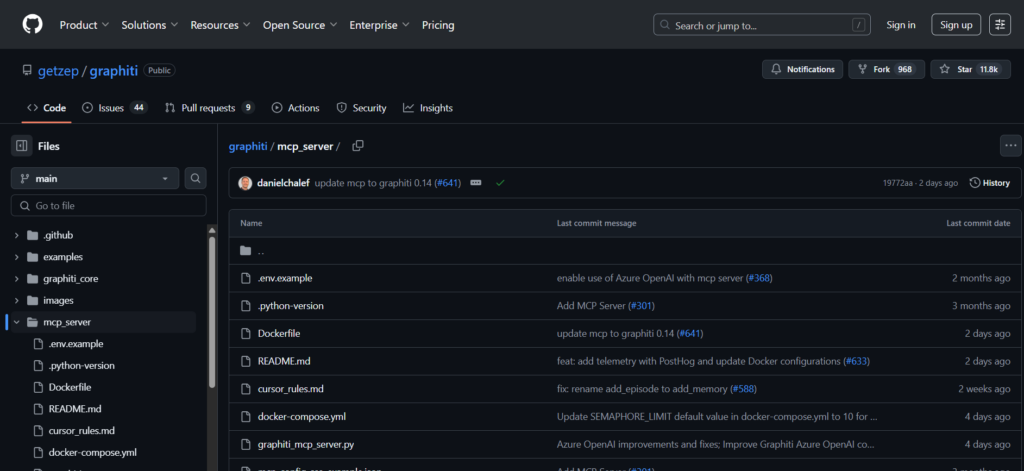Open pull request #588 link
The height and width of the screenshot is (471, 1024).
(743, 389)
